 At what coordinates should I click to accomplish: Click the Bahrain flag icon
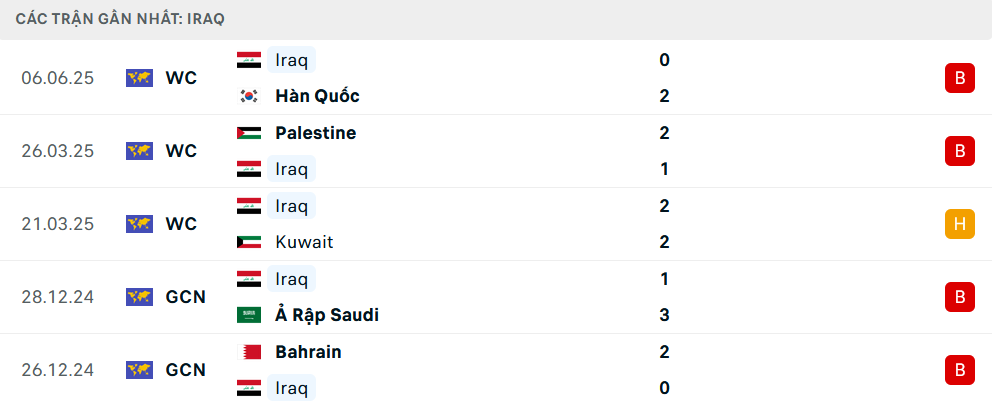point(249,352)
